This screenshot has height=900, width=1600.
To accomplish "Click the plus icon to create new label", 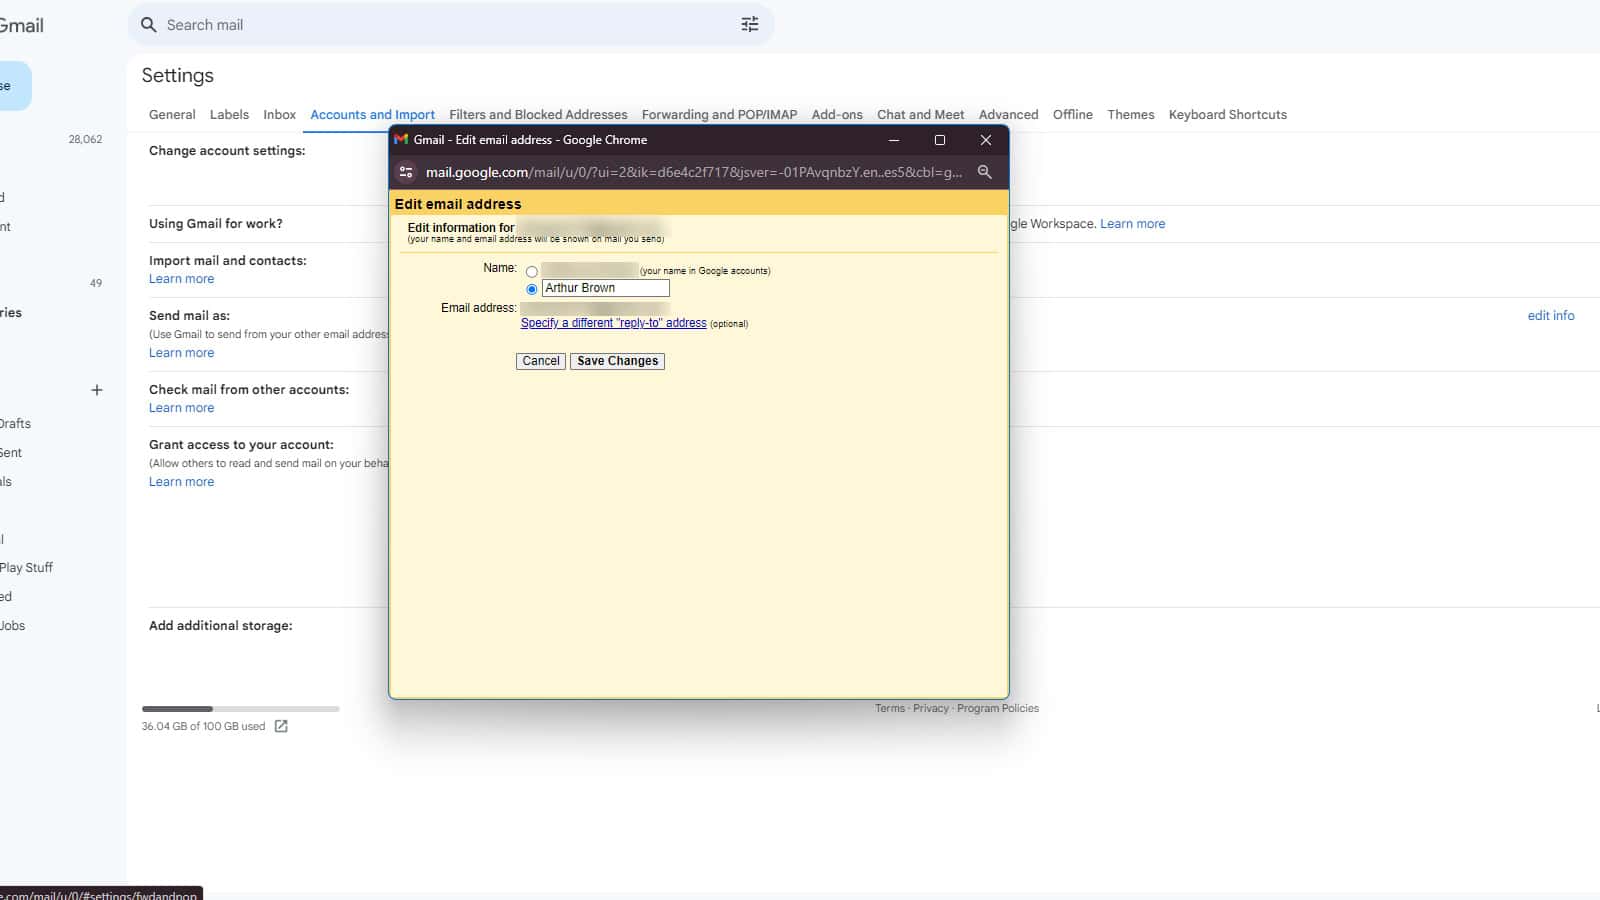I will (x=97, y=390).
